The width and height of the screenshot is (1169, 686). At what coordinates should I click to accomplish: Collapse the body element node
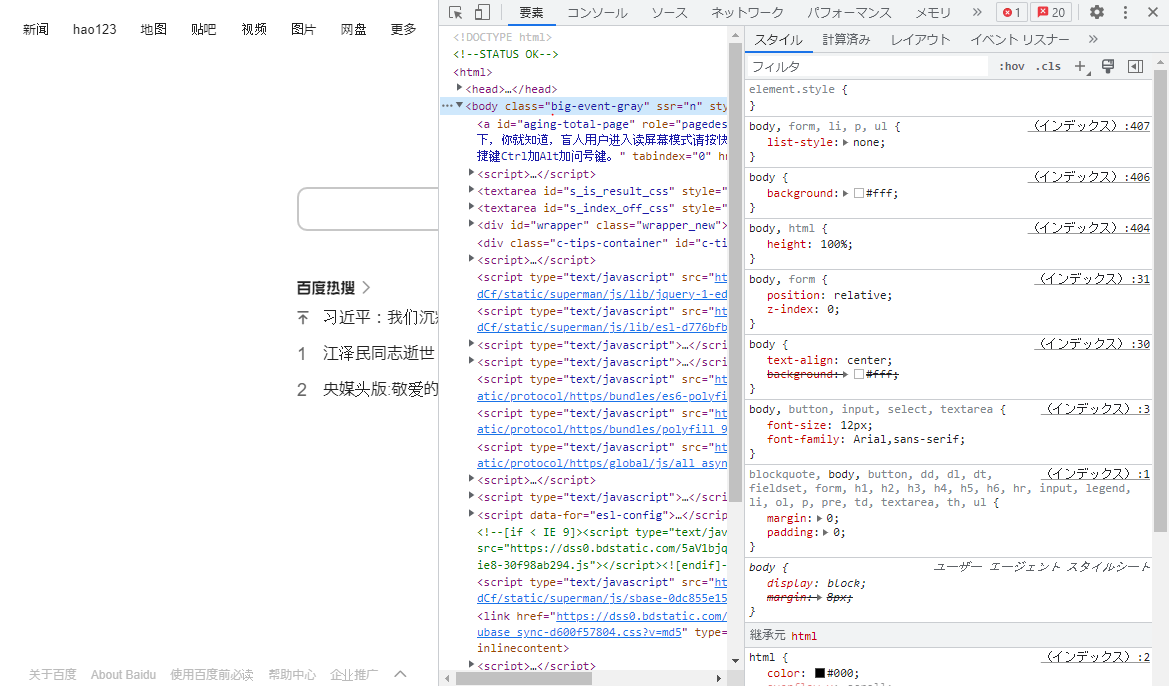pyautogui.click(x=459, y=105)
